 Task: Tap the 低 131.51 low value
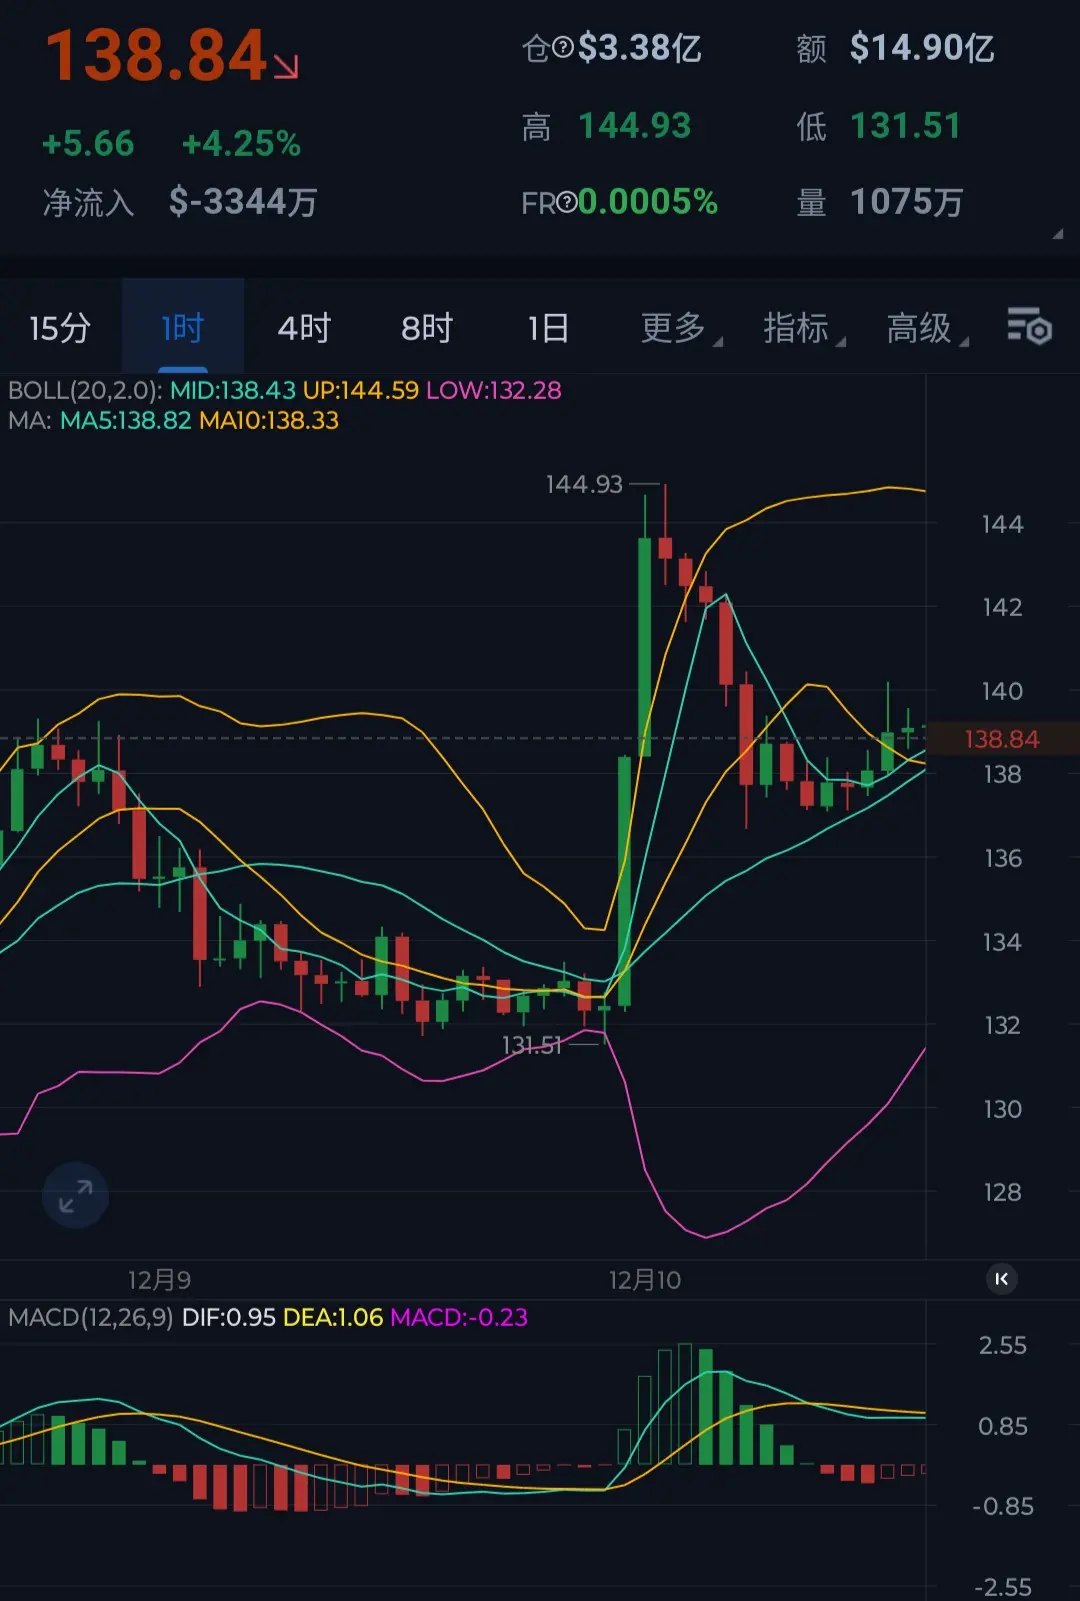[906, 126]
